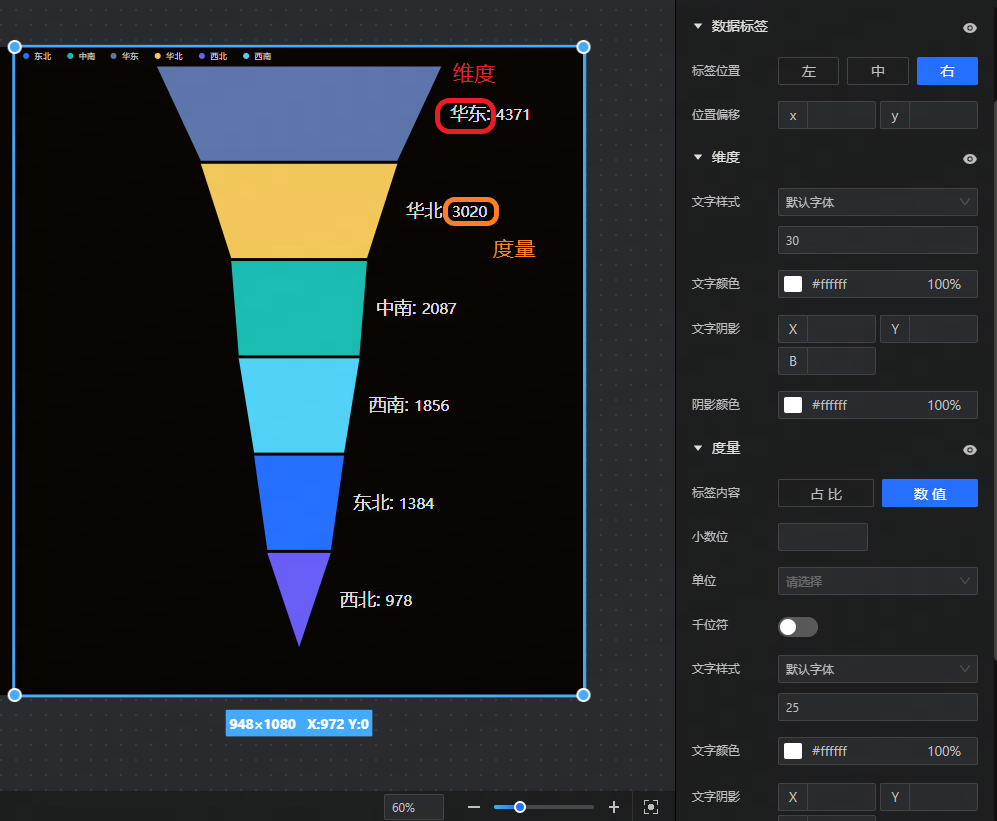Click the 小数位 input field
This screenshot has width=997, height=821.
822,537
